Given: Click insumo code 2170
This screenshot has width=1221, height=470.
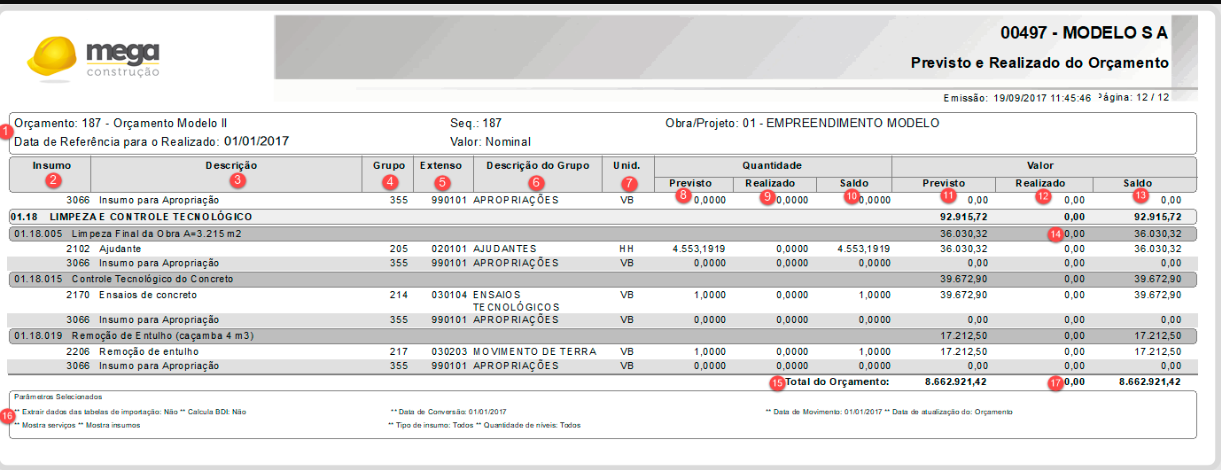Looking at the screenshot, I should 79,295.
